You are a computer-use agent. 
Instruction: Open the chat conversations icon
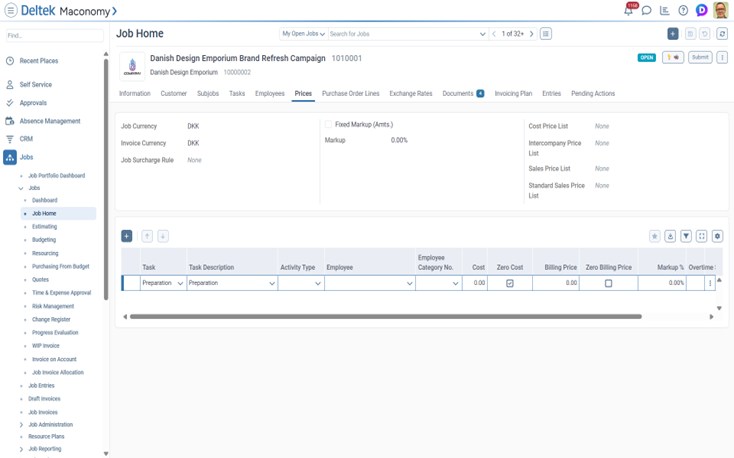[646, 10]
